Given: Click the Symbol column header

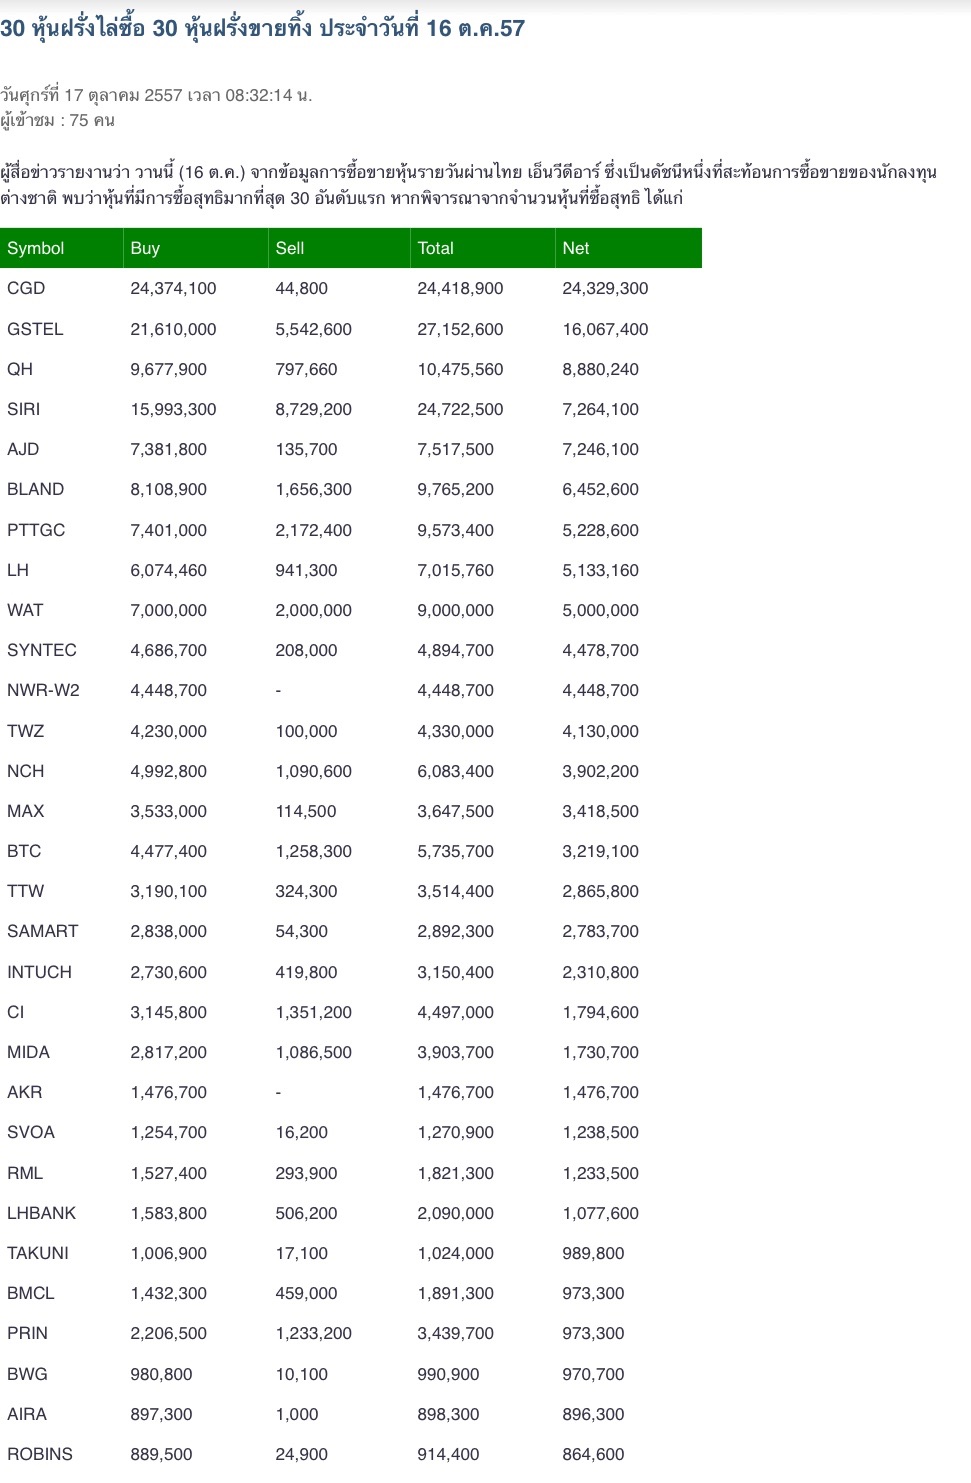Looking at the screenshot, I should pyautogui.click(x=36, y=248).
